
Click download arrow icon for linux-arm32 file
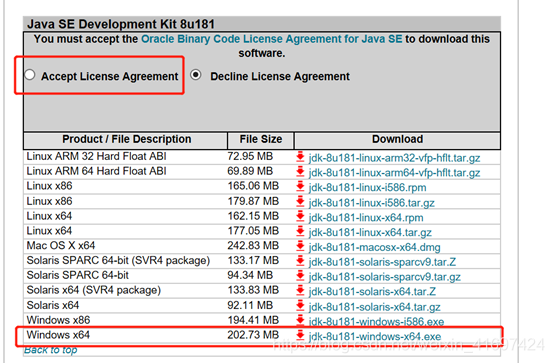(300, 157)
